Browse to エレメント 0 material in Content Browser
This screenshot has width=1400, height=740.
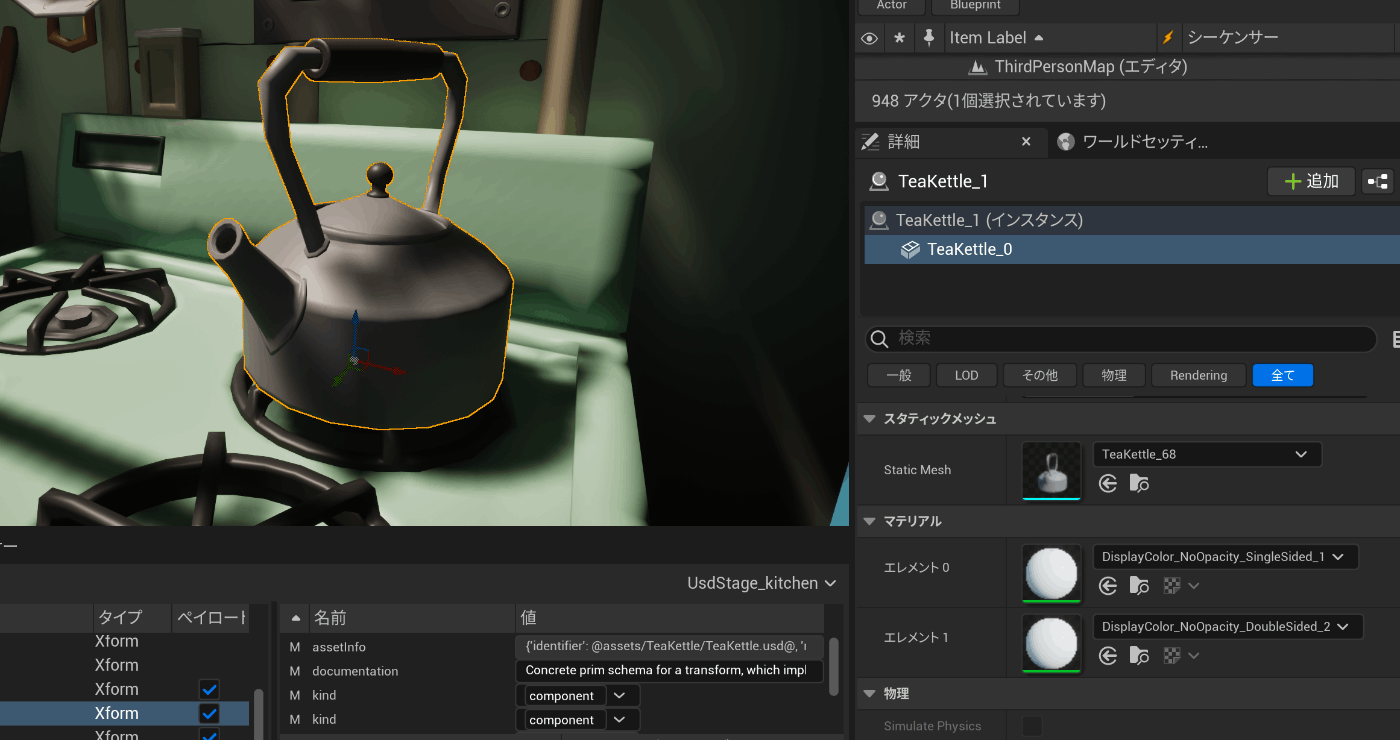(x=1139, y=586)
